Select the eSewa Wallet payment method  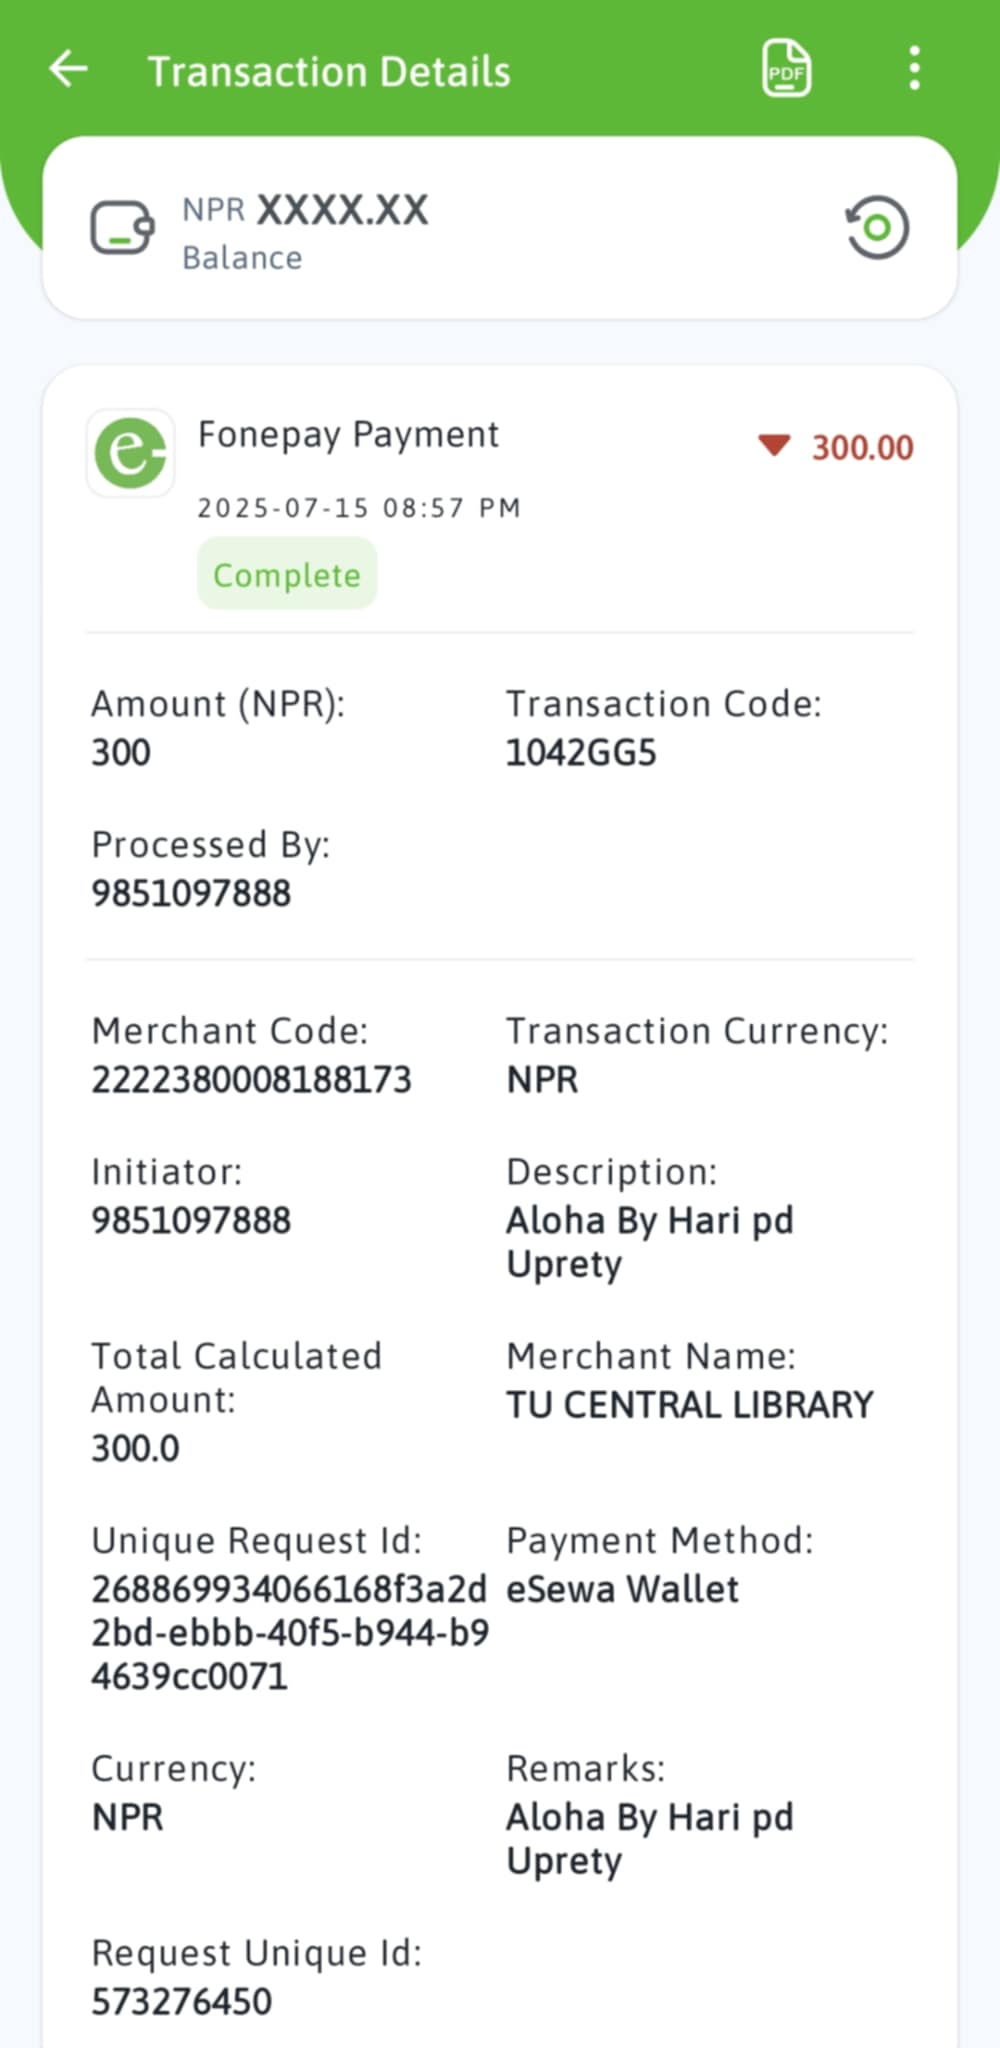click(622, 1589)
